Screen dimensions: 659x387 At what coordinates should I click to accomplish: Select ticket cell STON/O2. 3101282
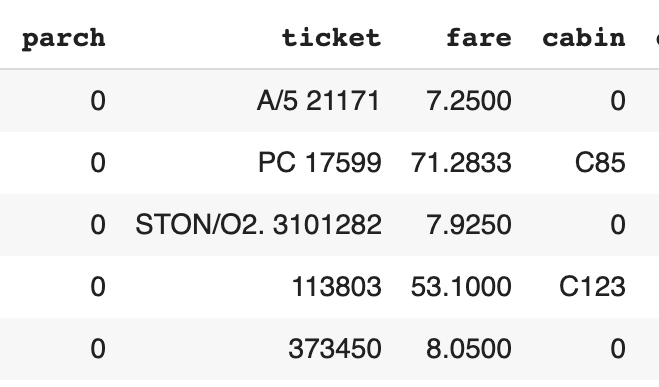pyautogui.click(x=258, y=224)
